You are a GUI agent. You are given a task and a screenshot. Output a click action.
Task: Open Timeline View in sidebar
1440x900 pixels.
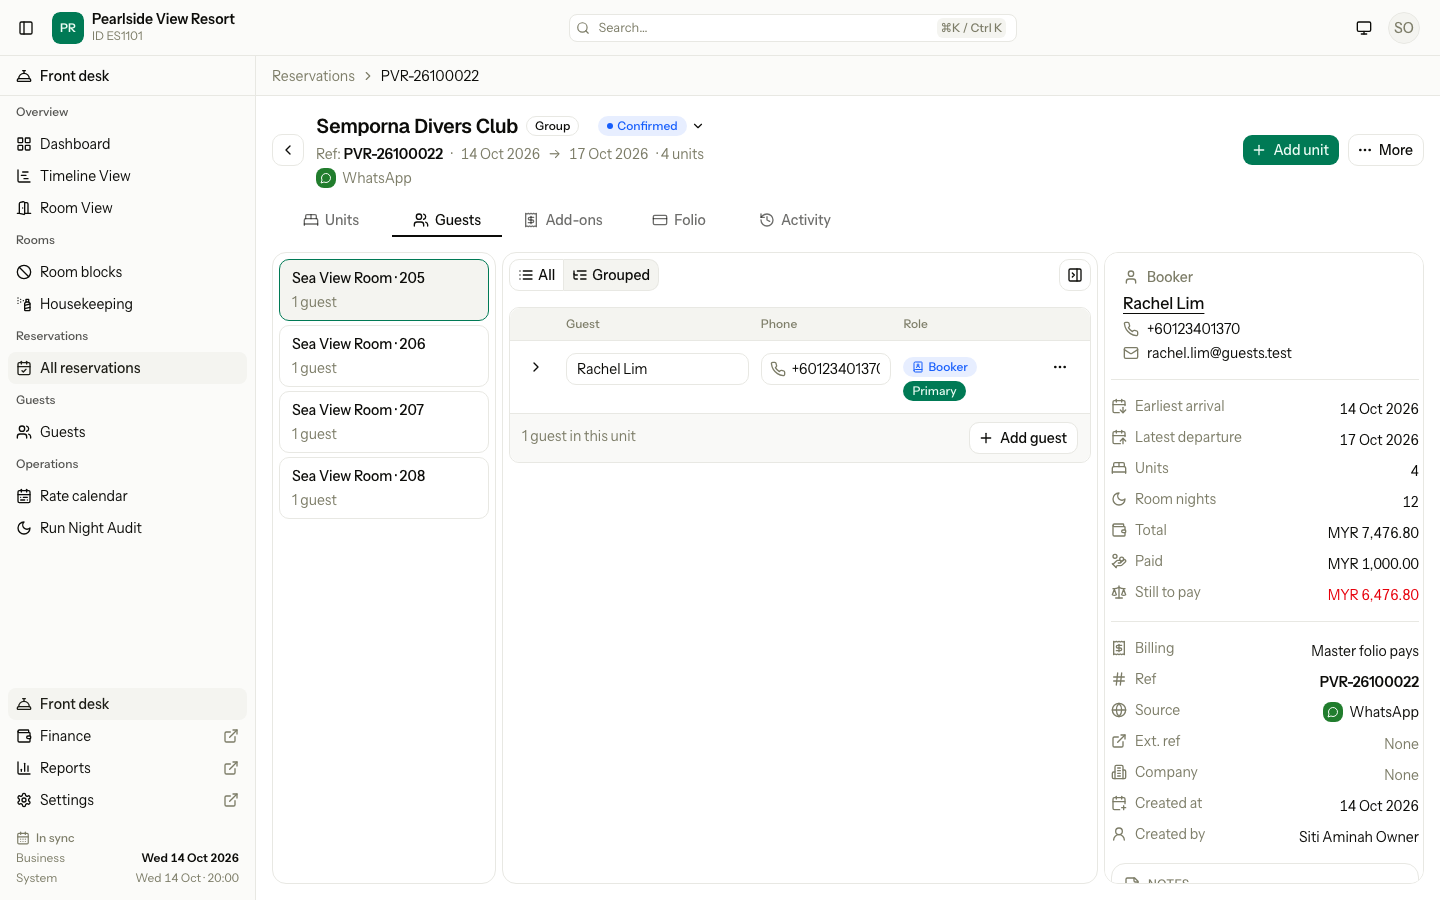coord(127,176)
